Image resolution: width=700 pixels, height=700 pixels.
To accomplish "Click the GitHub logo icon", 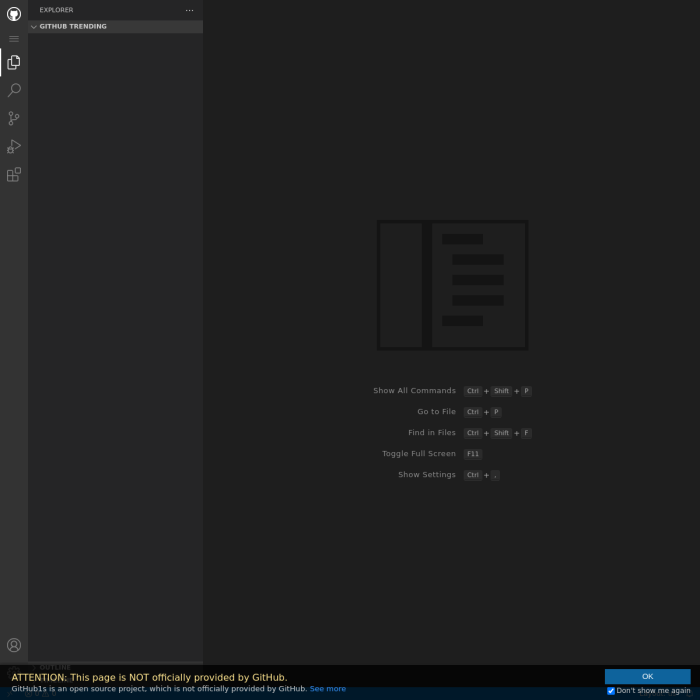I will tap(14, 14).
